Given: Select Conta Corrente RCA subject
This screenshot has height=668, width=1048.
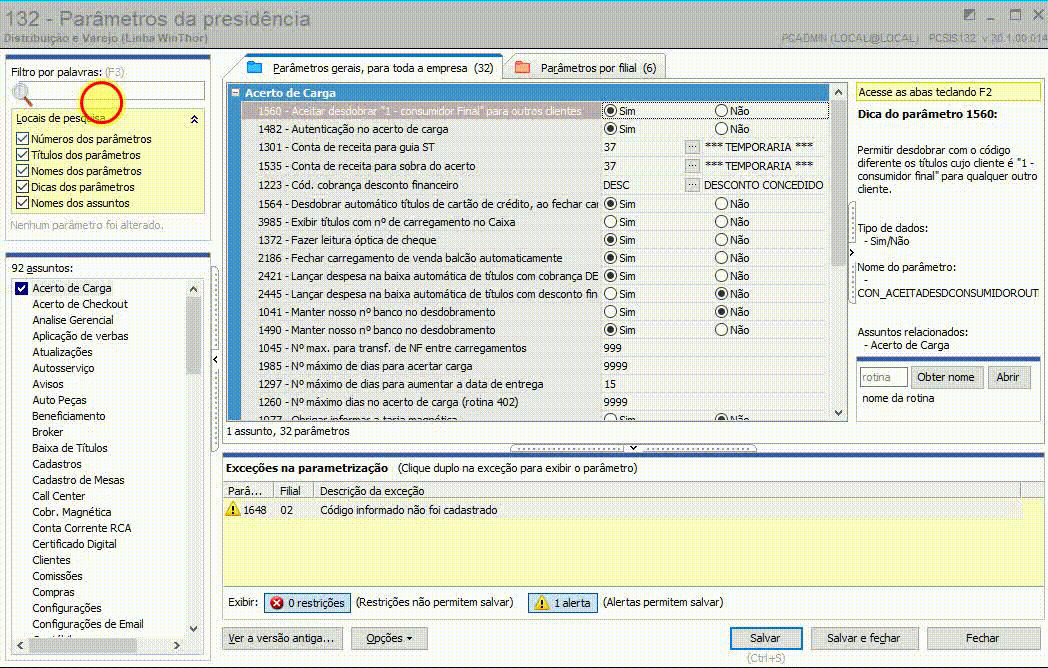Looking at the screenshot, I should click(82, 528).
